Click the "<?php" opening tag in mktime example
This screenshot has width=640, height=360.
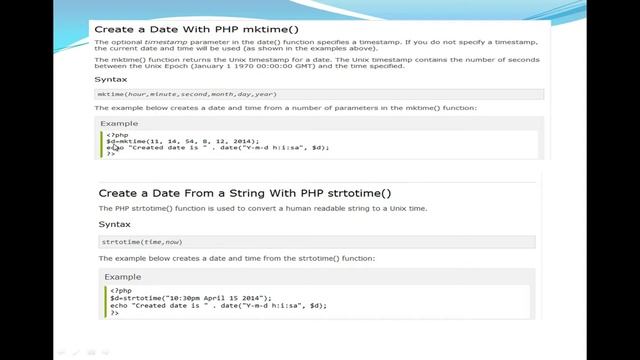[x=118, y=135]
